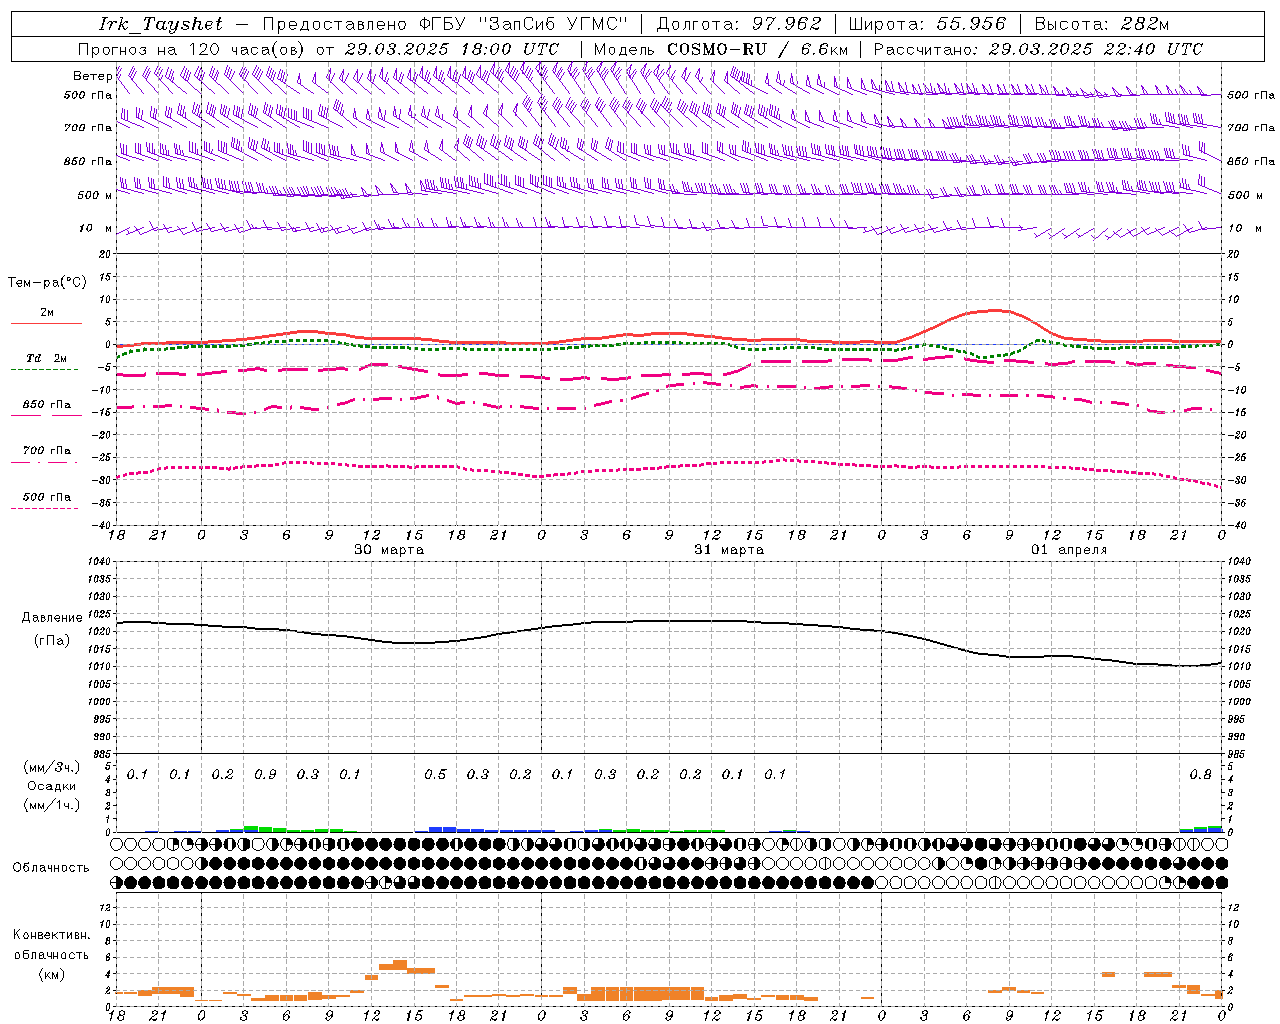Click the Облачность row label

pyautogui.click(x=51, y=868)
